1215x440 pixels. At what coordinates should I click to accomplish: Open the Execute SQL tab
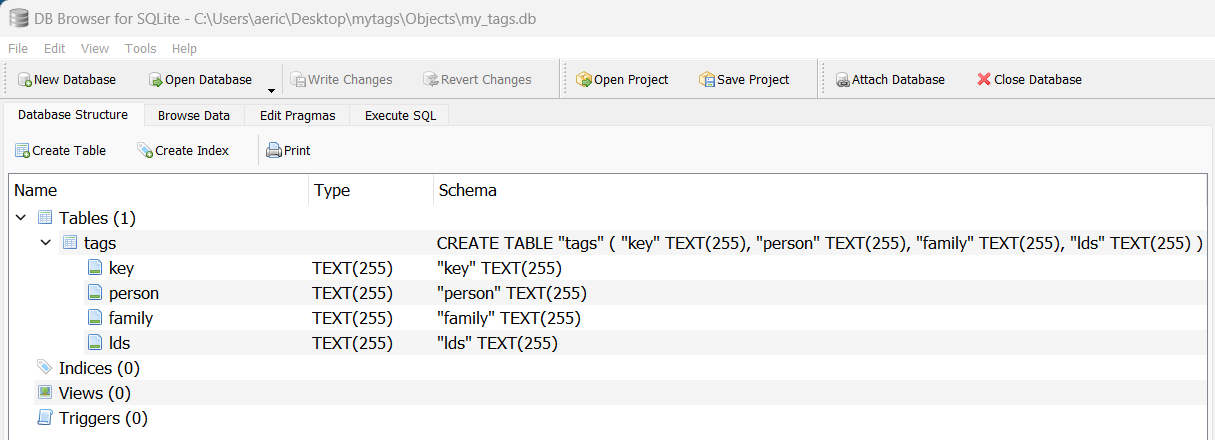point(400,115)
